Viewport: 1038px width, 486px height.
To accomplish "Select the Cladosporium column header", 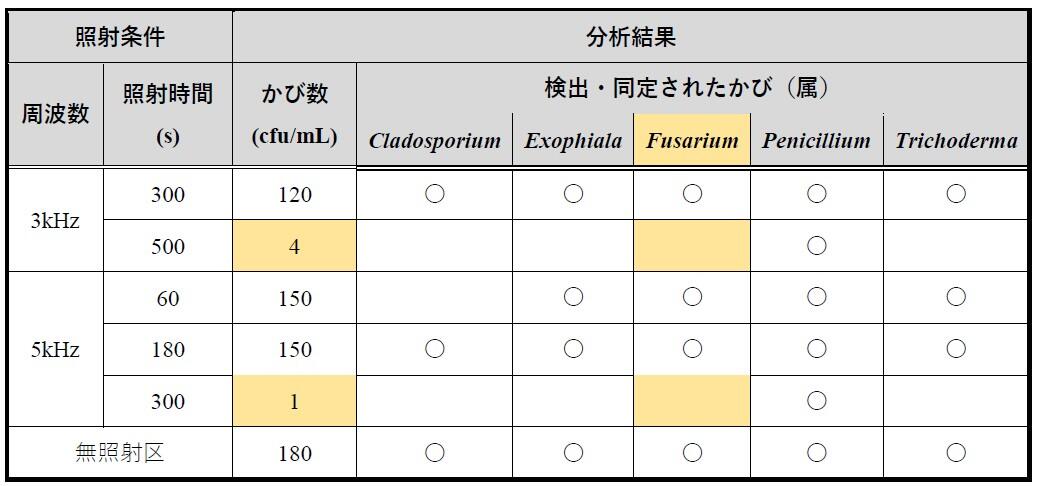I will click(435, 141).
